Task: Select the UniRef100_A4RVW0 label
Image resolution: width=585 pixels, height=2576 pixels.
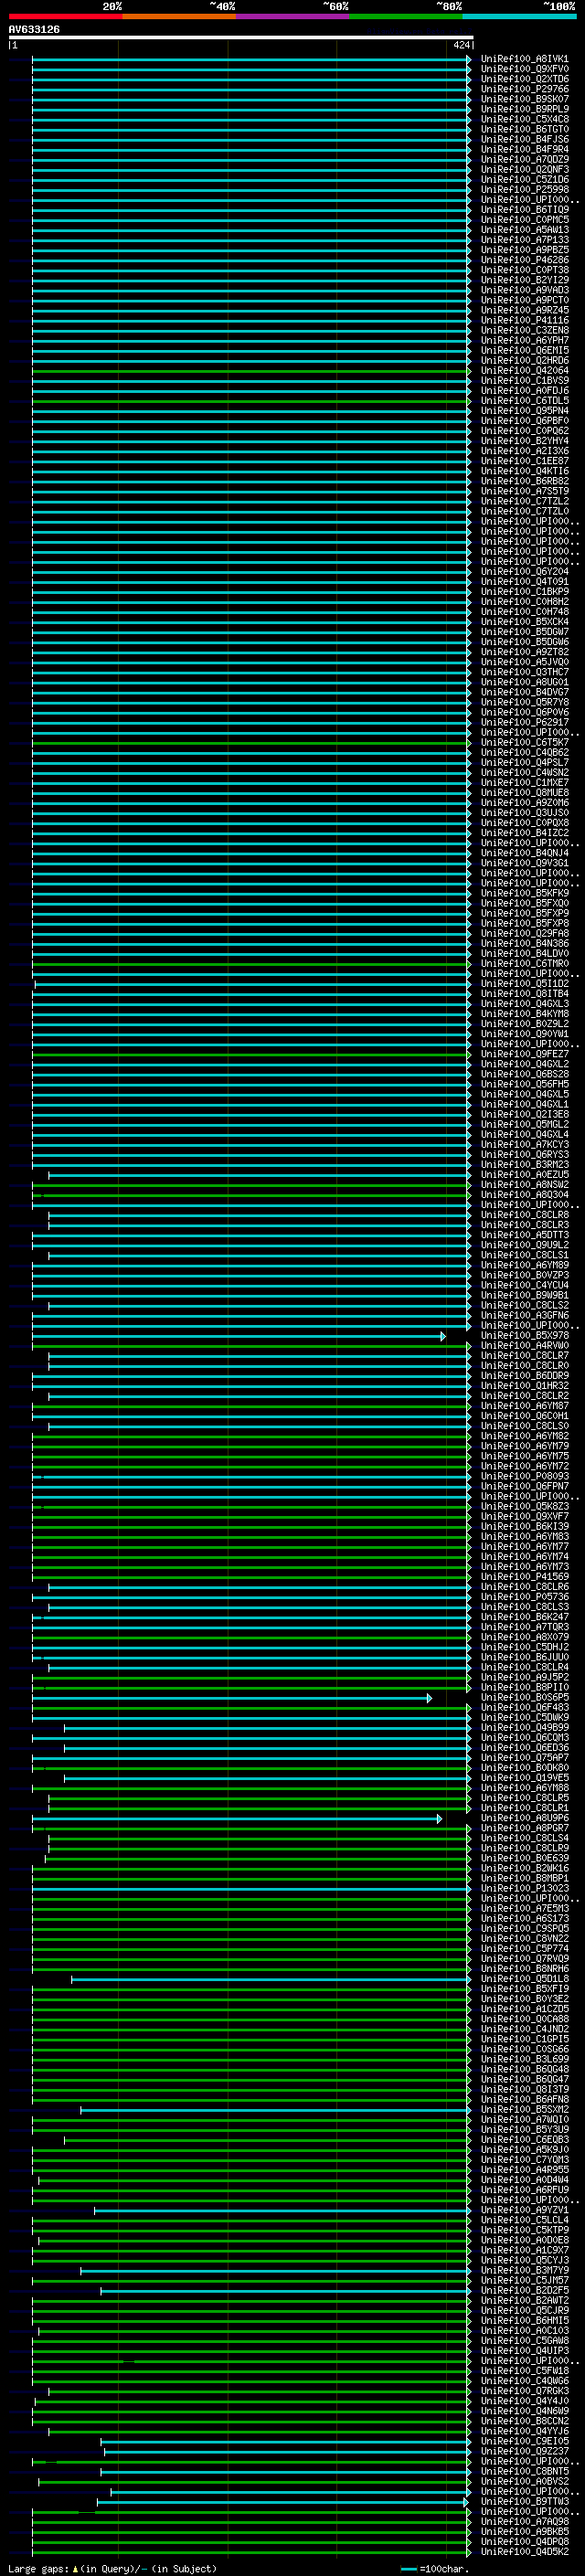Action: (x=524, y=1346)
